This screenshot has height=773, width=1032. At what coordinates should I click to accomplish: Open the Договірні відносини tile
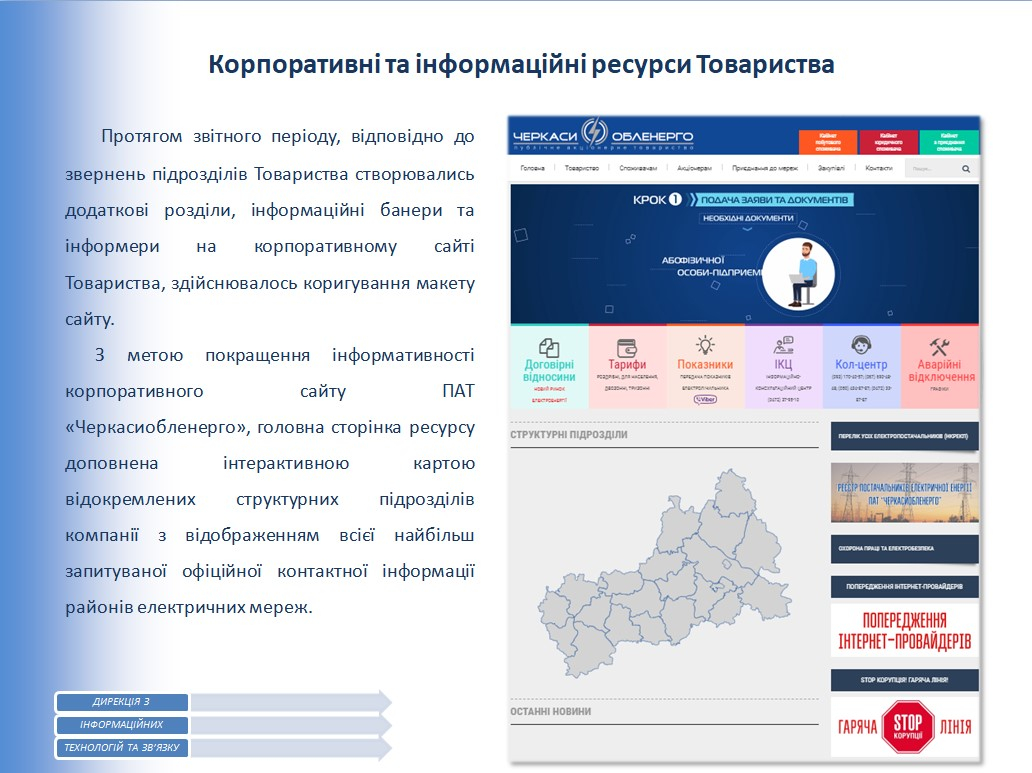[549, 366]
